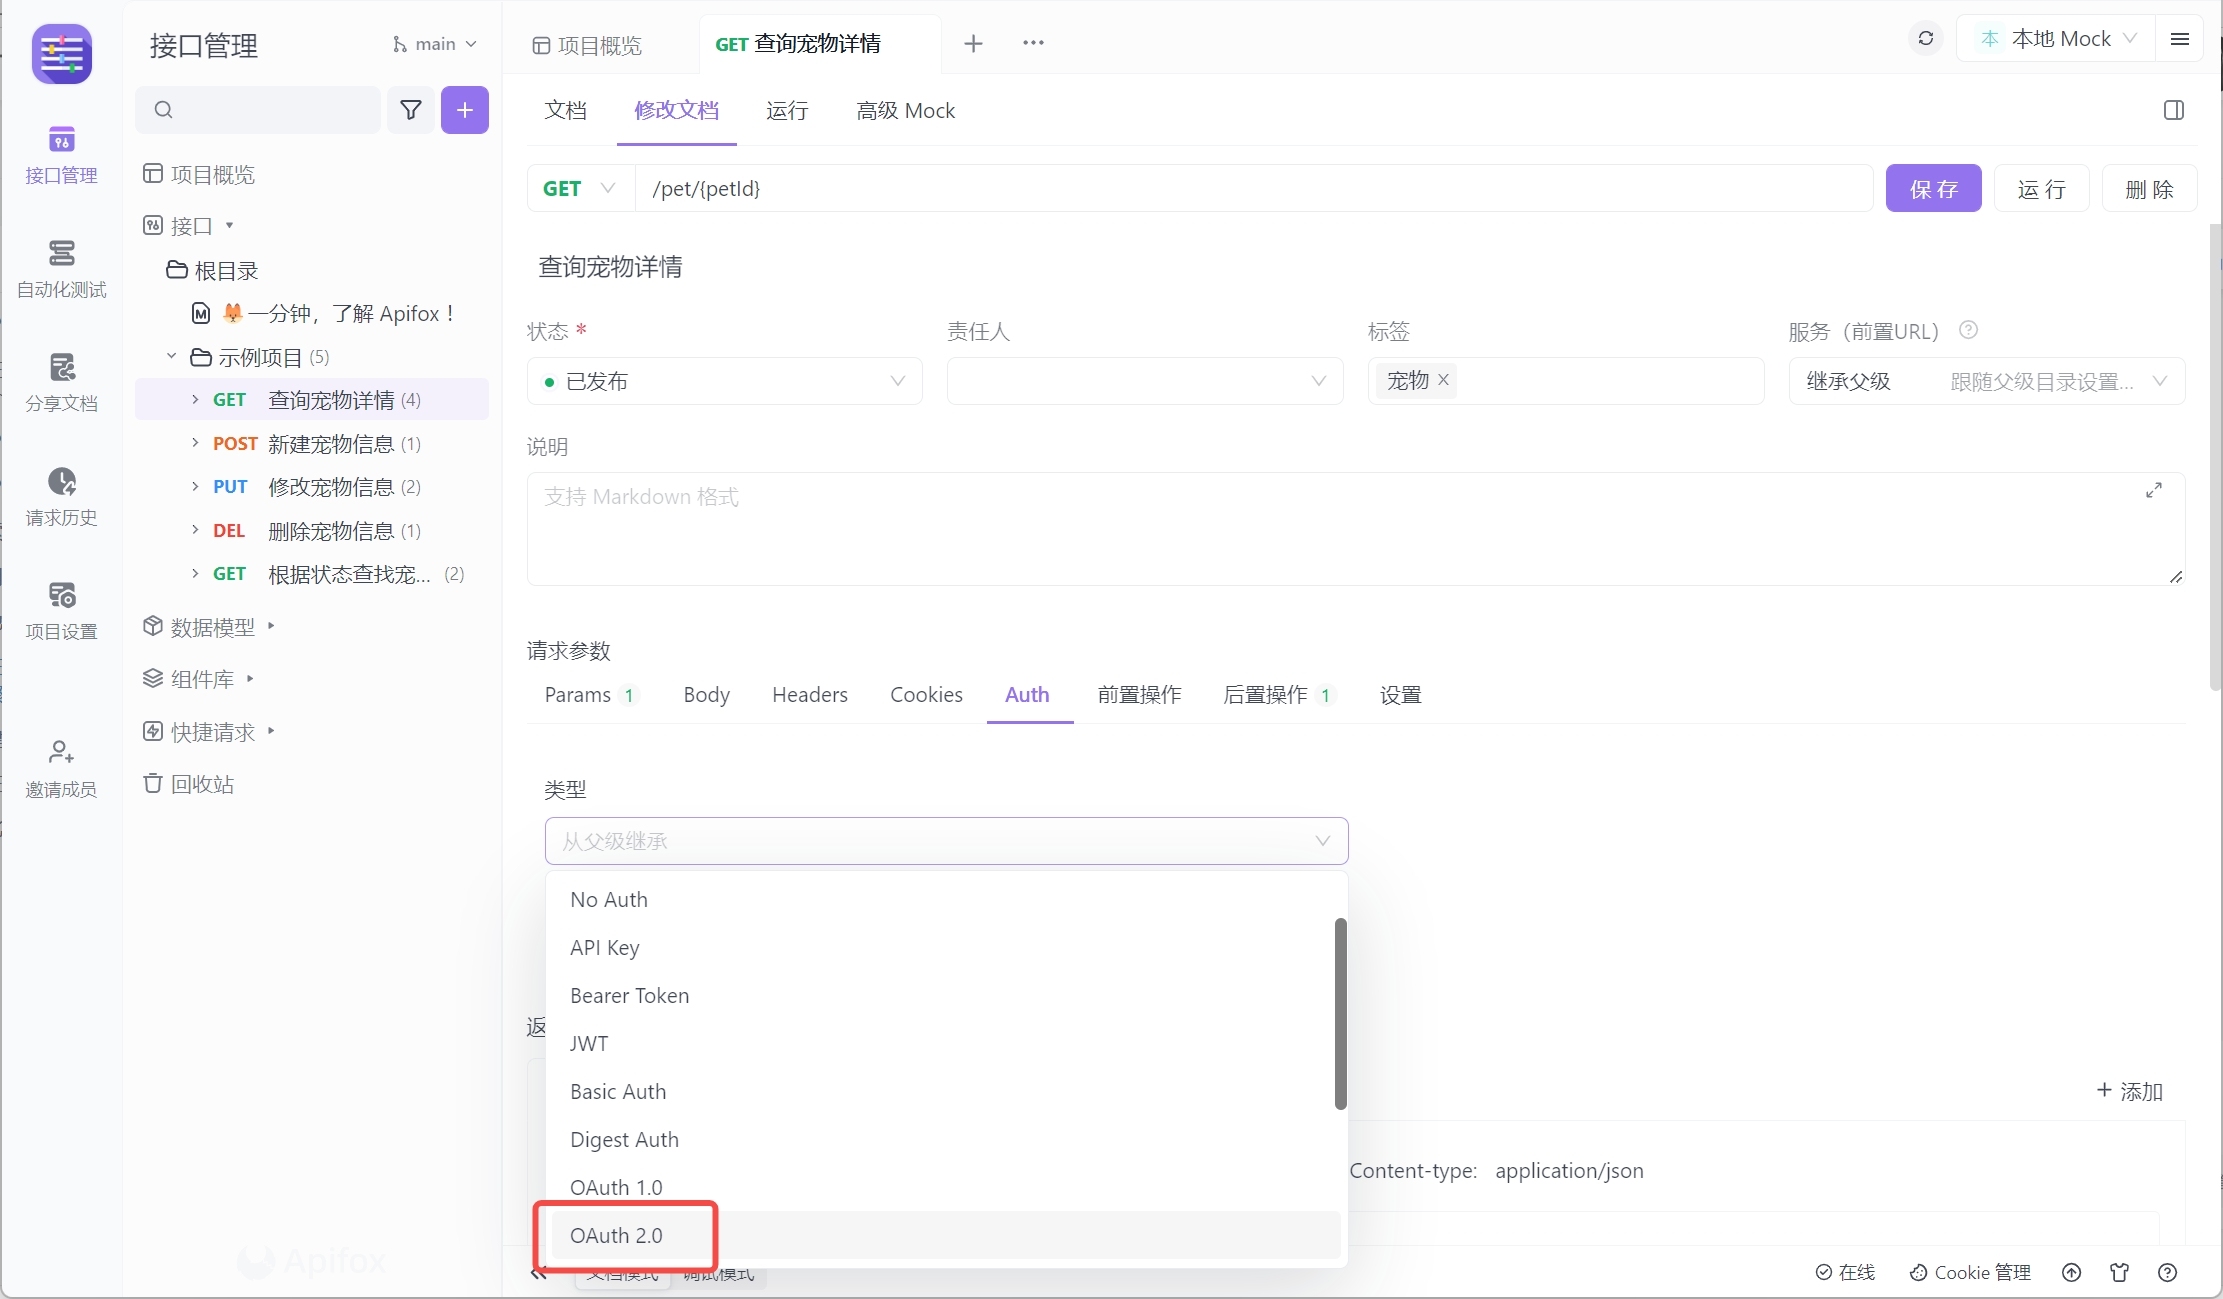Open the 已发布 status dropdown
This screenshot has height=1299, width=2223.
(724, 381)
